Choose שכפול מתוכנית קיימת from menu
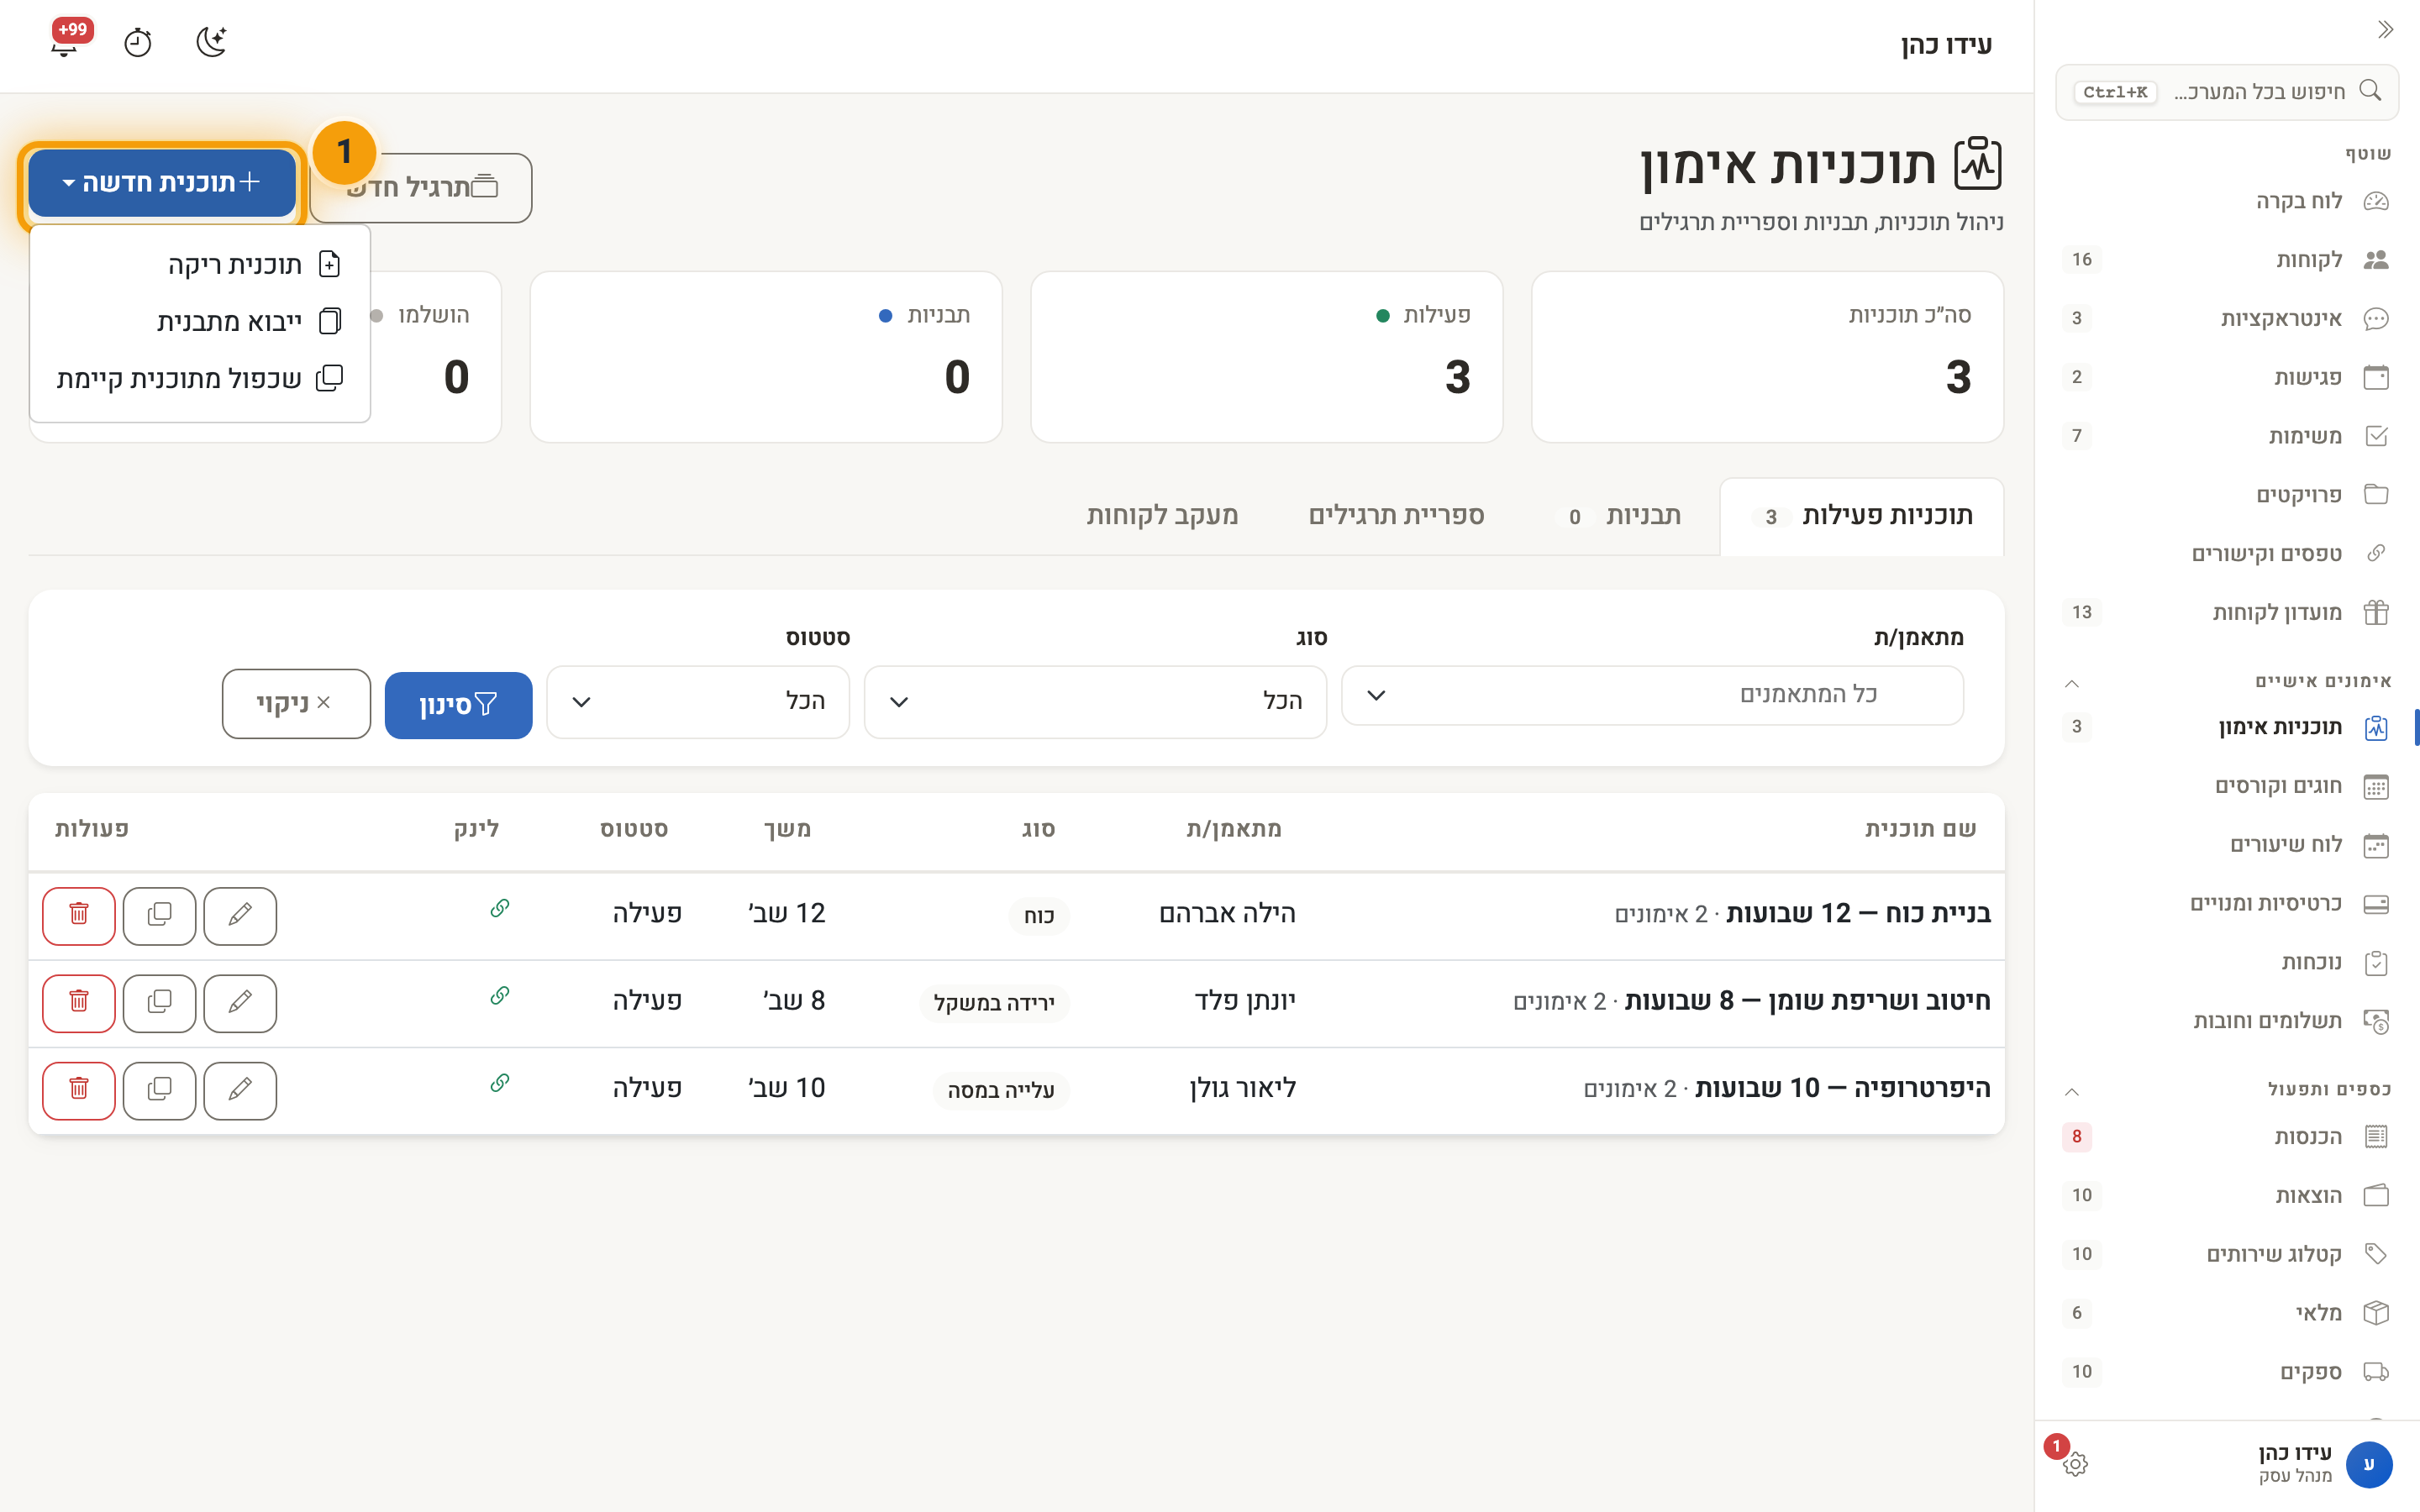This screenshot has width=2420, height=1512. pyautogui.click(x=200, y=379)
